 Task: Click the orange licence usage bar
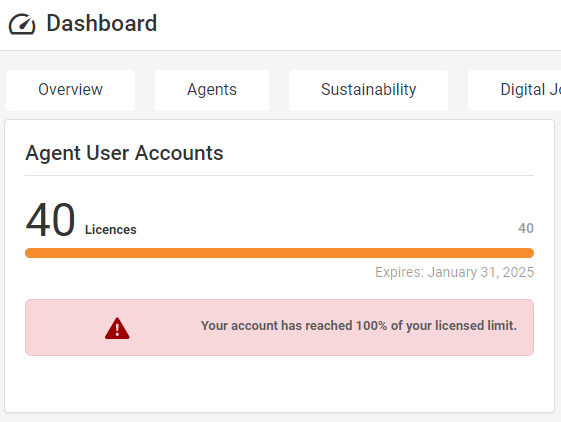point(279,253)
